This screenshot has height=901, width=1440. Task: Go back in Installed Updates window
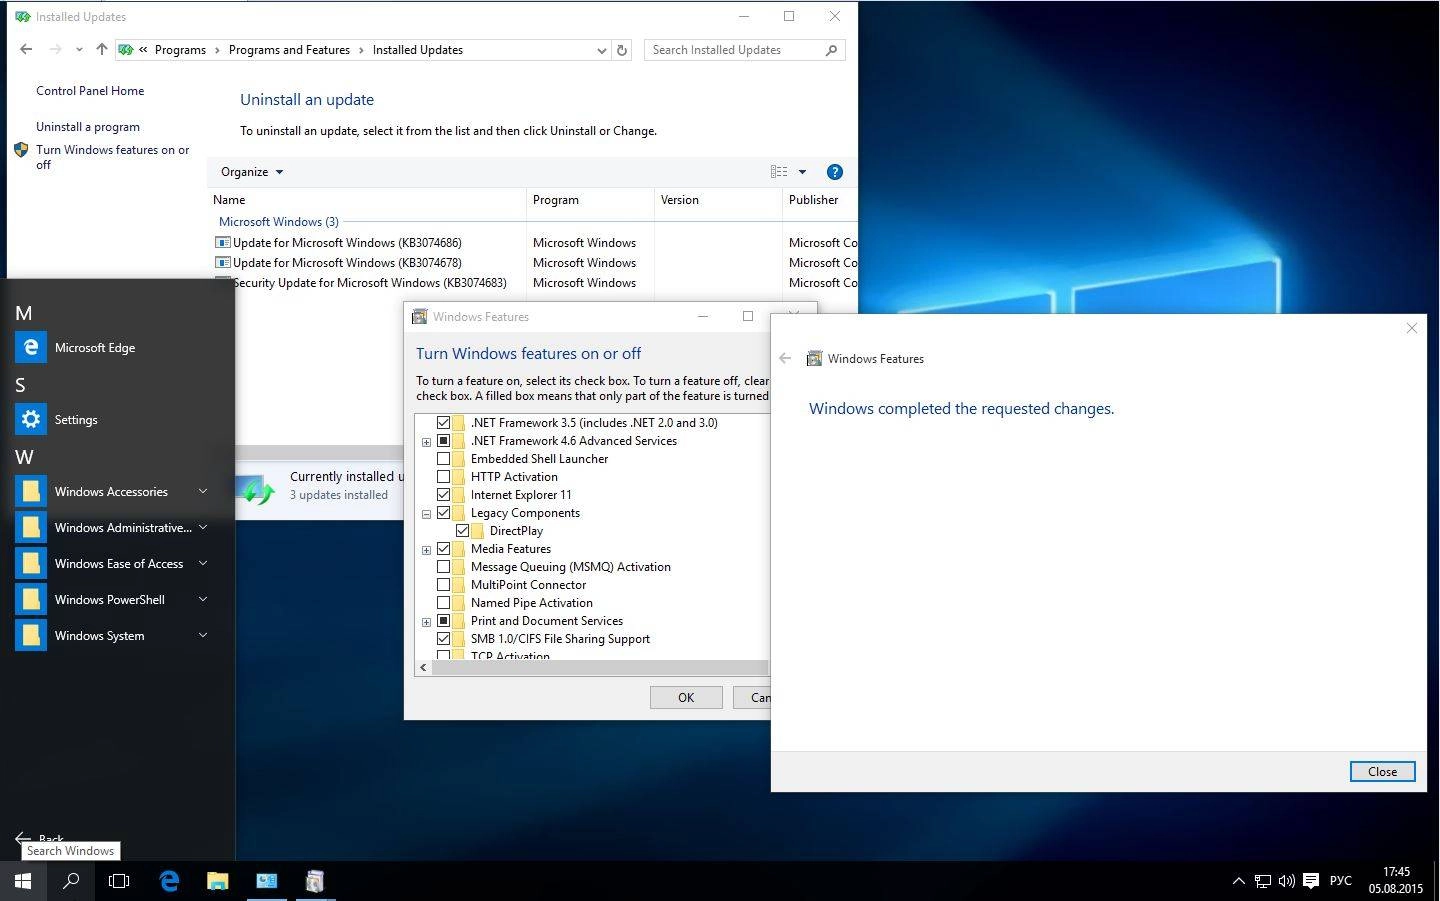(26, 49)
